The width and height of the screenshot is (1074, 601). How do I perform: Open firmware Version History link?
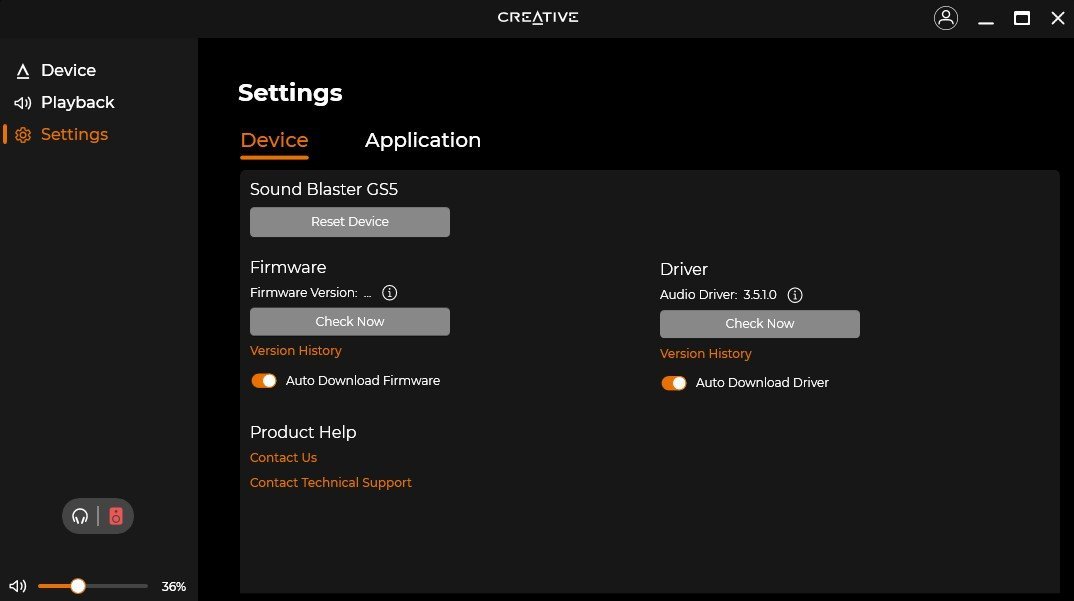(x=295, y=351)
